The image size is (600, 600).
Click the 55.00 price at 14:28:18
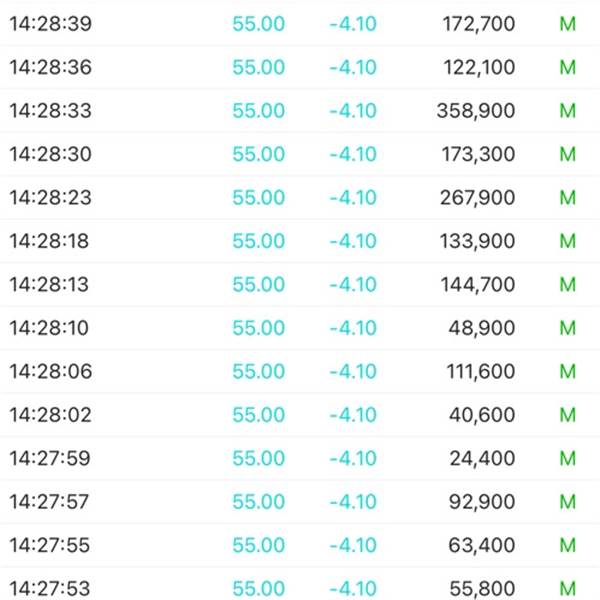[x=259, y=241]
